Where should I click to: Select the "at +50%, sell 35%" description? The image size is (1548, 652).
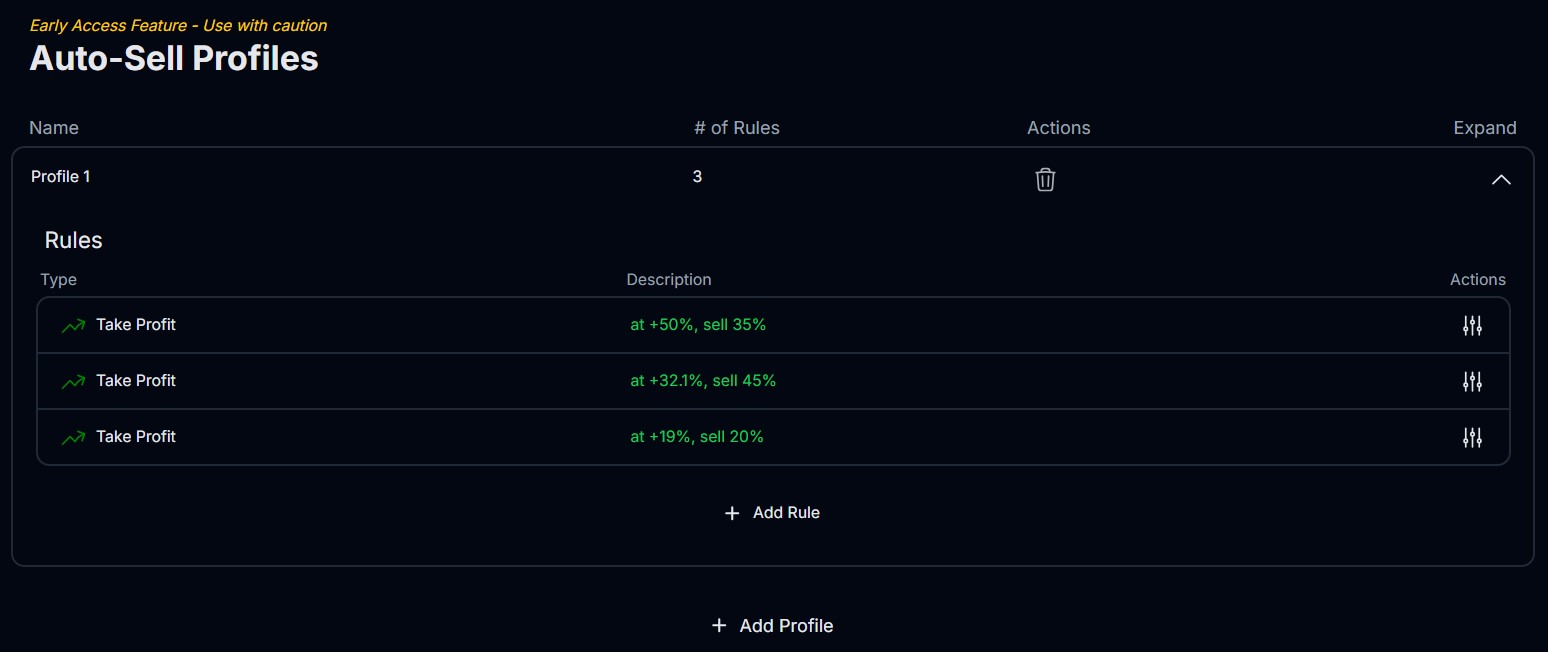pyautogui.click(x=698, y=325)
